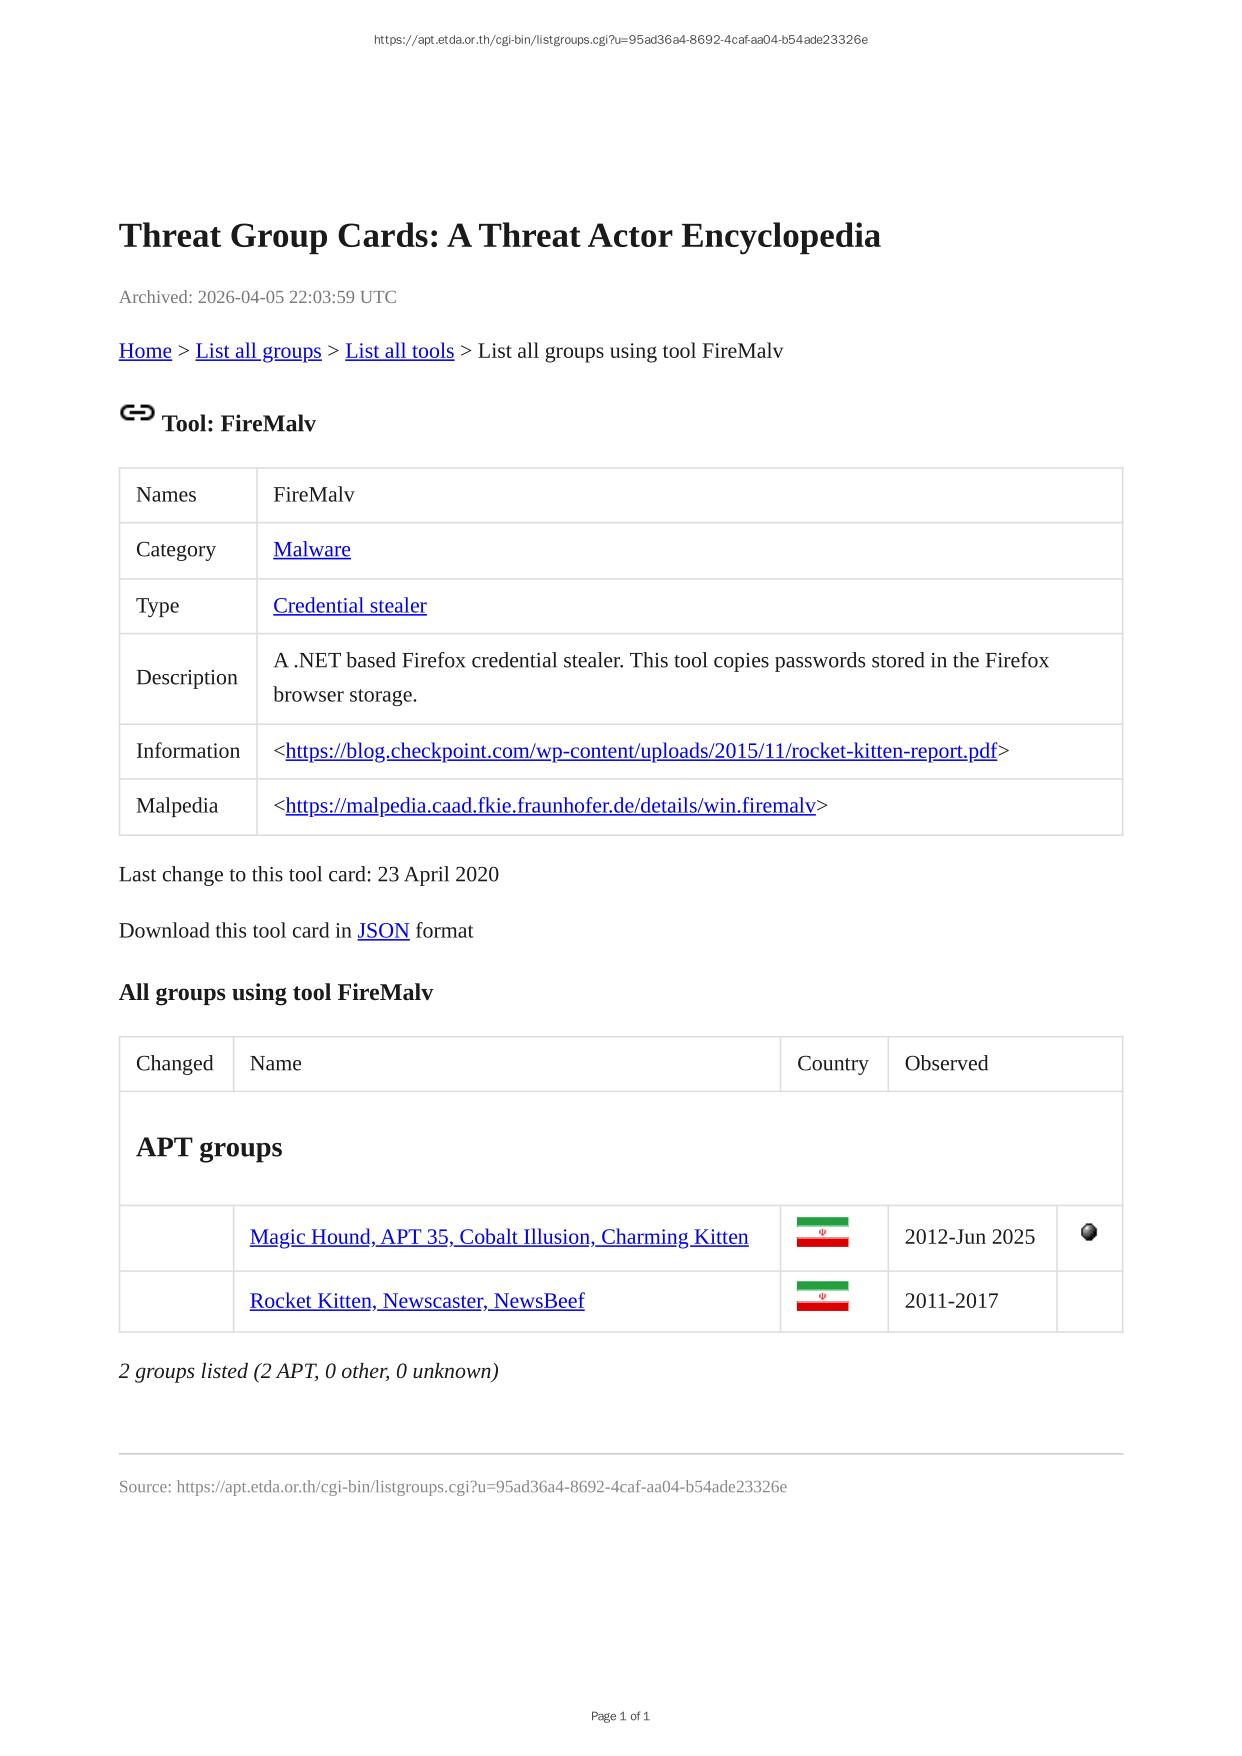Open the Magic Hound, APT 35 group link
The height and width of the screenshot is (1756, 1242).
pos(498,1237)
